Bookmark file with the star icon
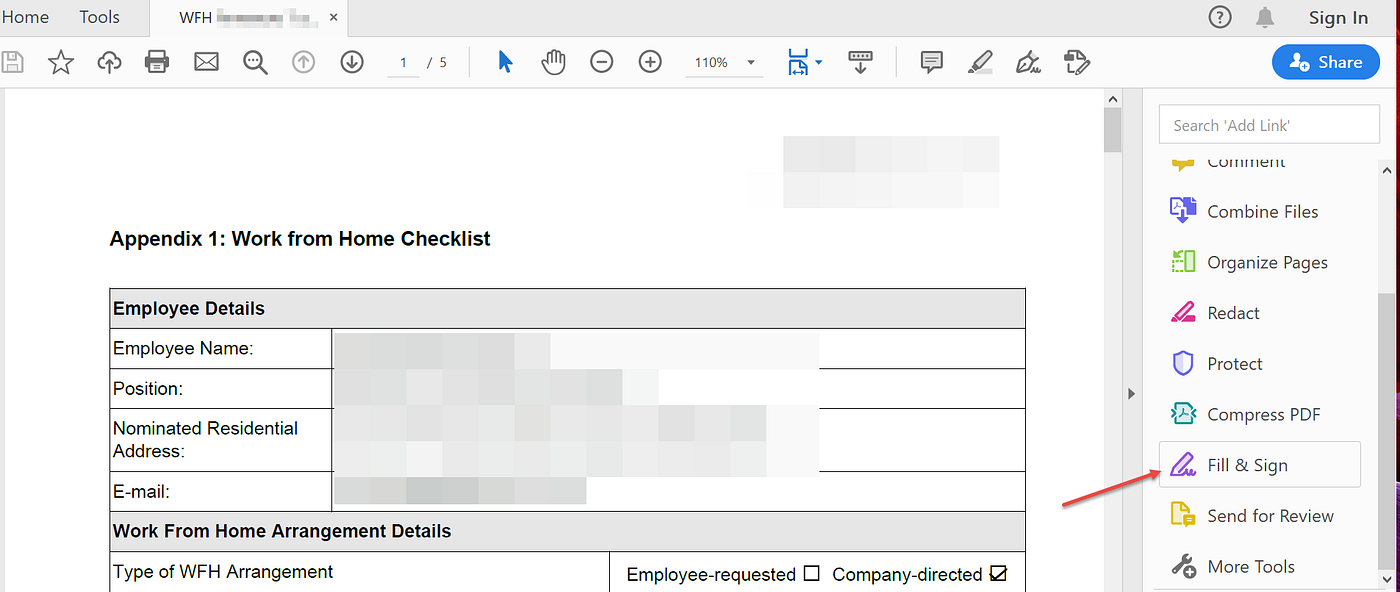The image size is (1400, 592). [x=61, y=62]
